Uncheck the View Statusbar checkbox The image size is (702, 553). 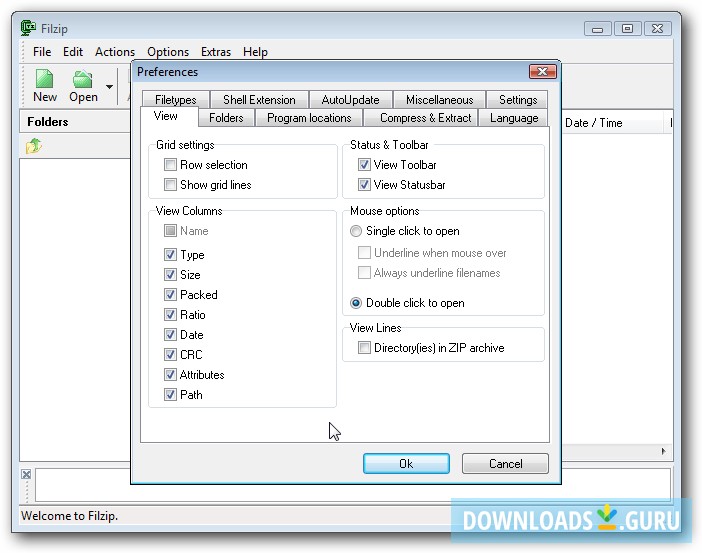[x=364, y=184]
